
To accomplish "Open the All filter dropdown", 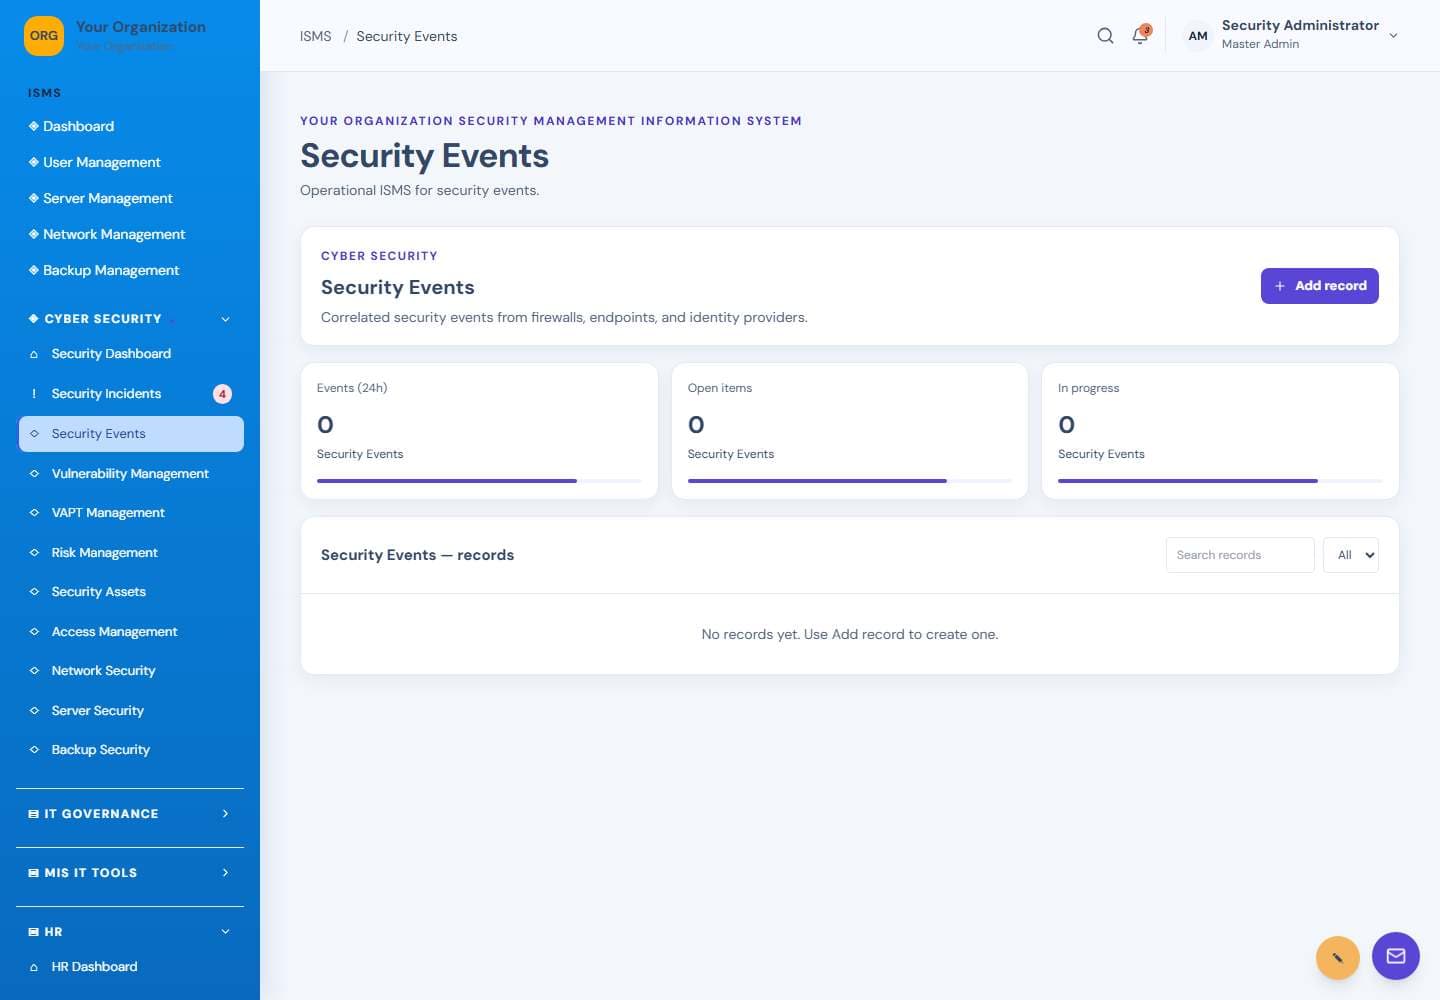I will pos(1351,555).
